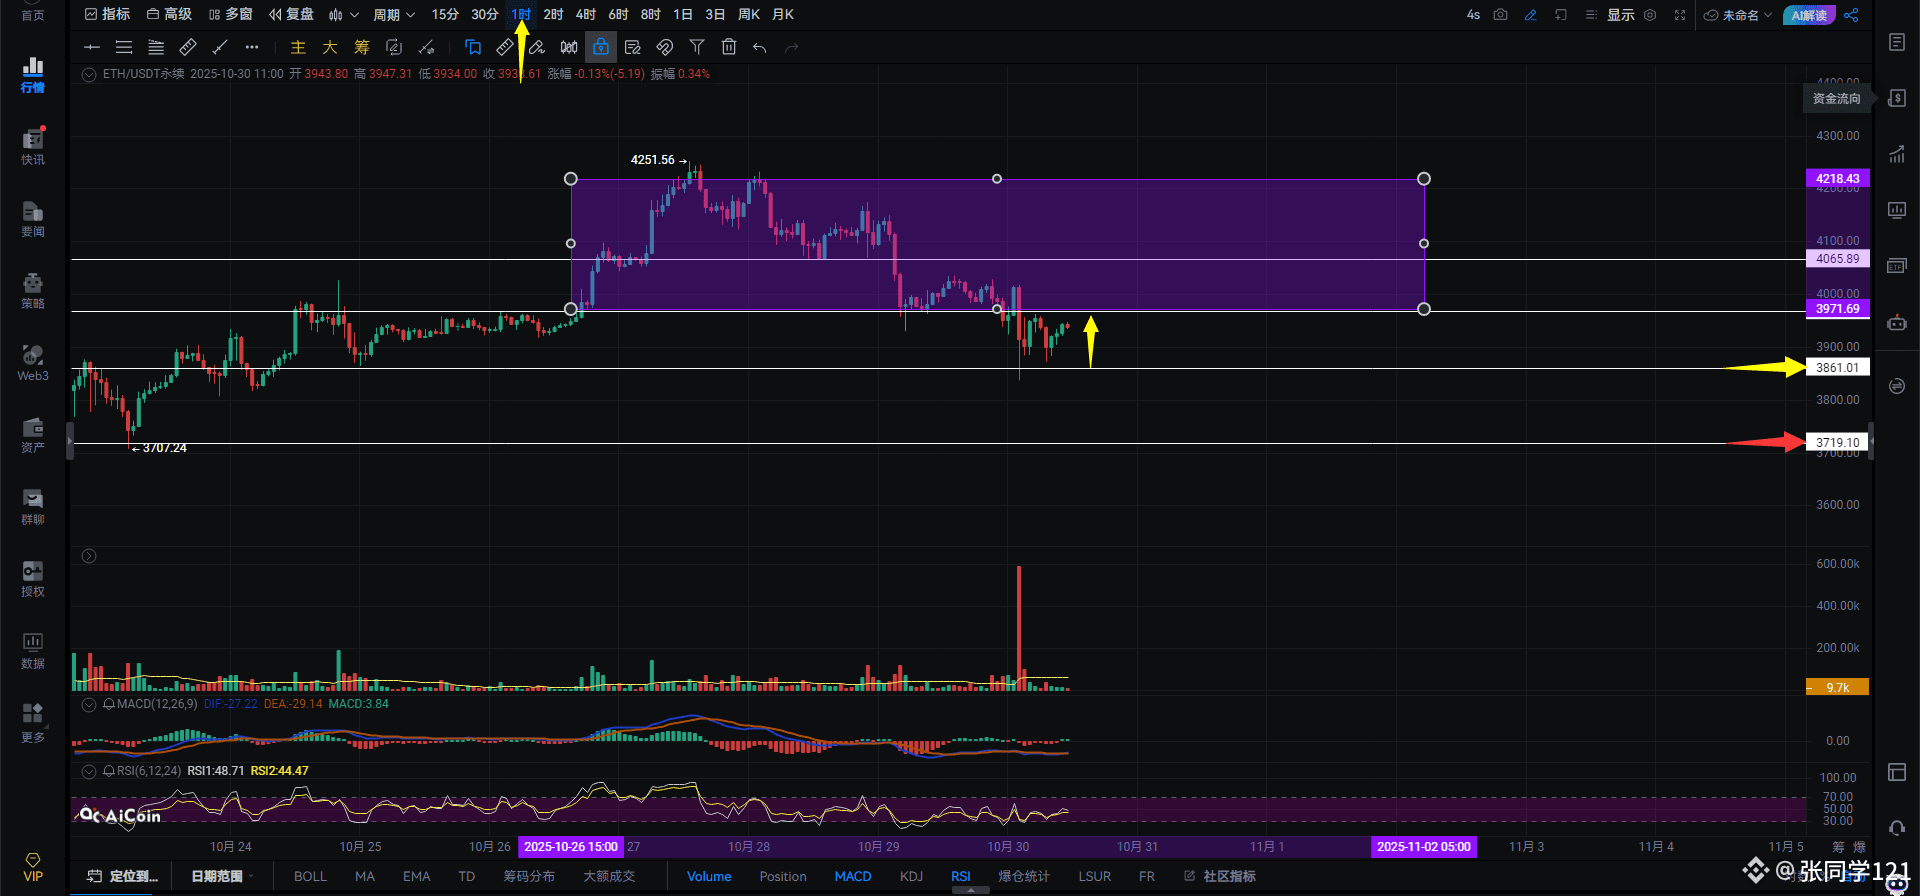
Task: Switch to the 1日 timeframe
Action: [x=683, y=15]
